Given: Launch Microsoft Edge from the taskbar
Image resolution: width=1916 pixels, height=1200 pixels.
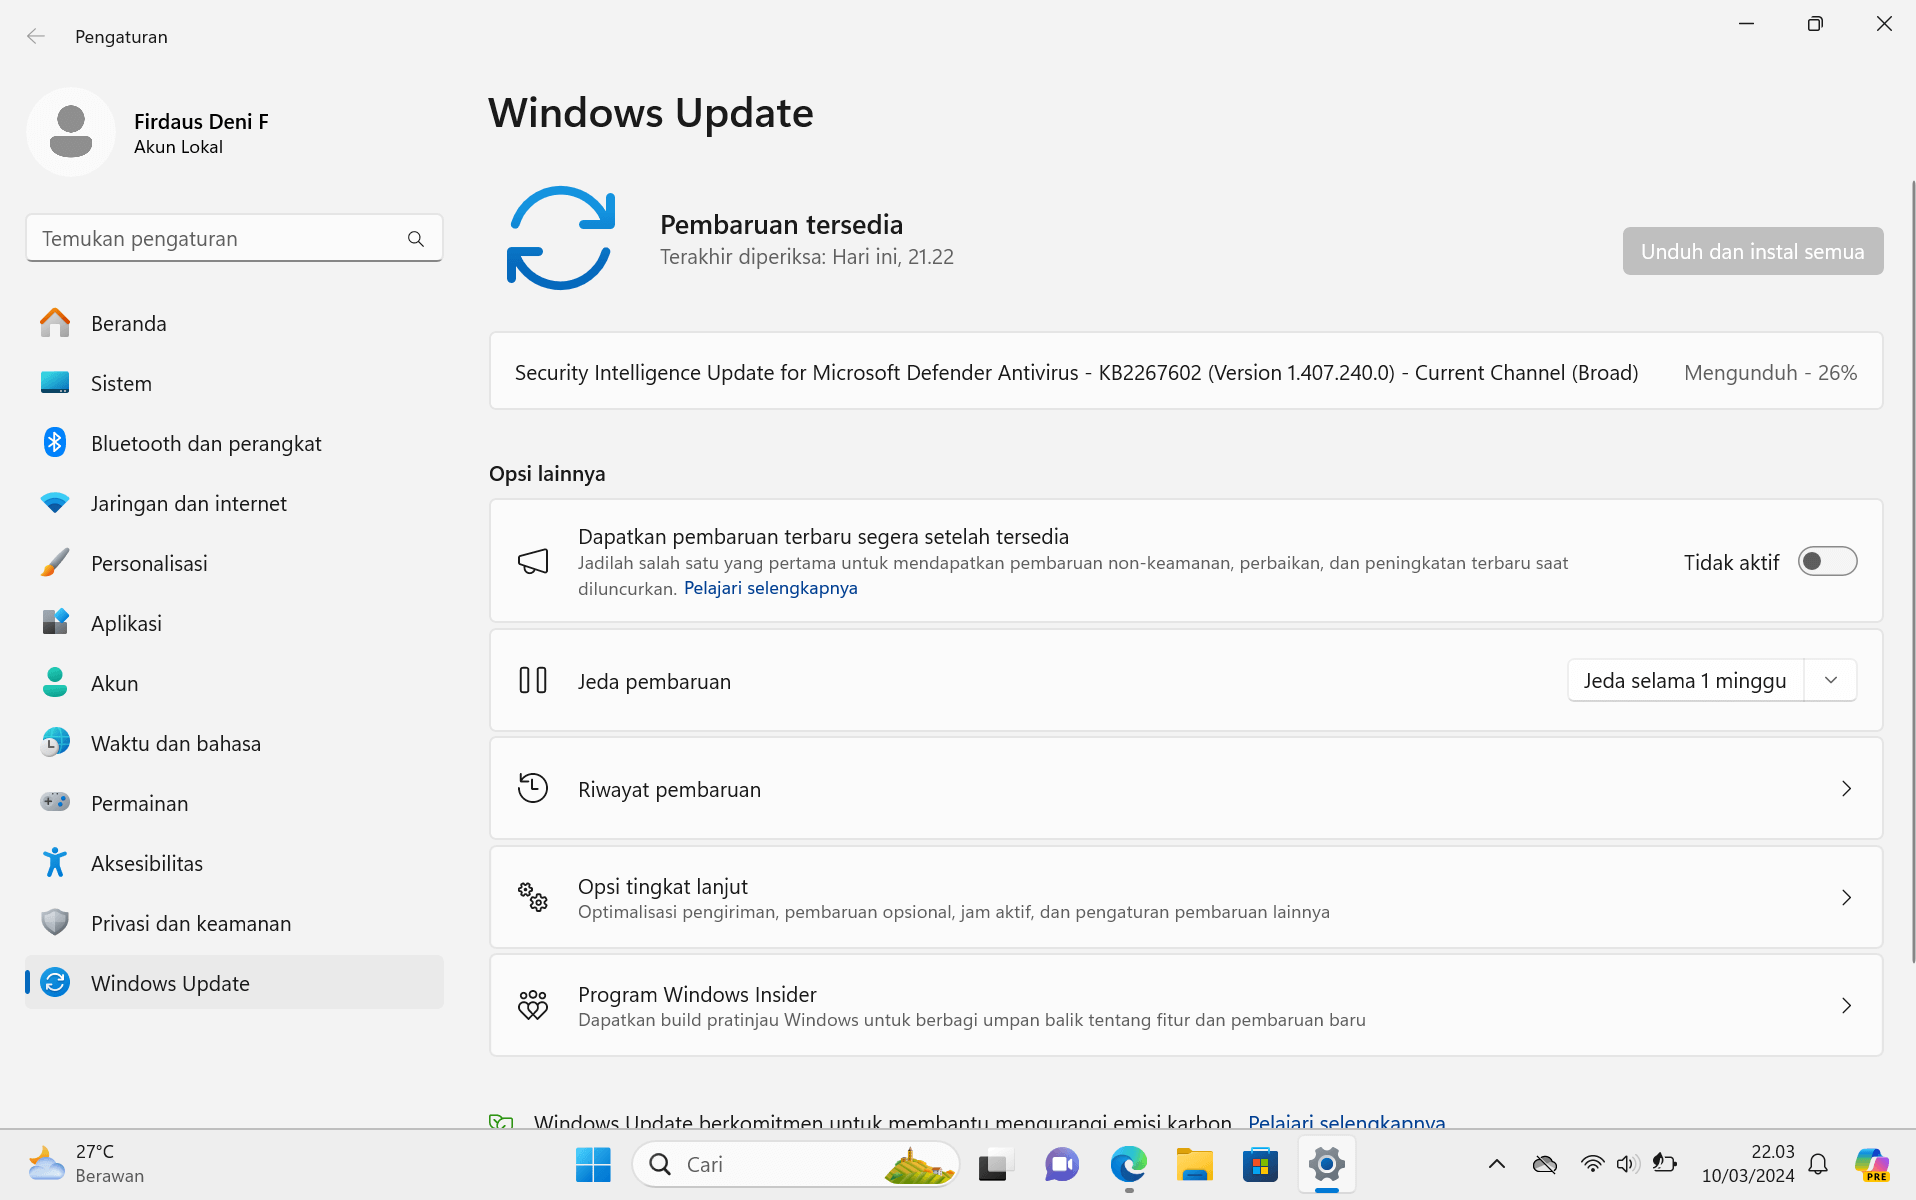Looking at the screenshot, I should [1128, 1164].
